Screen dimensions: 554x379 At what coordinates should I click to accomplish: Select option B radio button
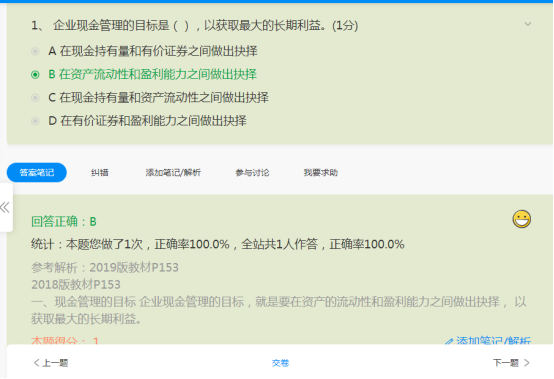coord(35,75)
